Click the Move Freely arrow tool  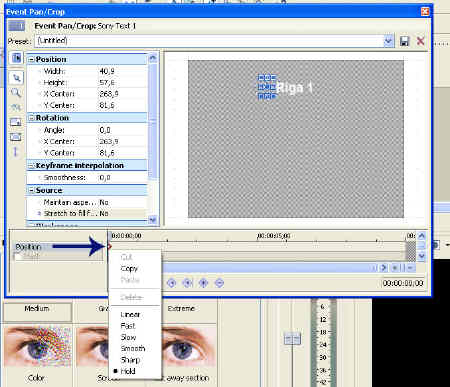tap(16, 152)
